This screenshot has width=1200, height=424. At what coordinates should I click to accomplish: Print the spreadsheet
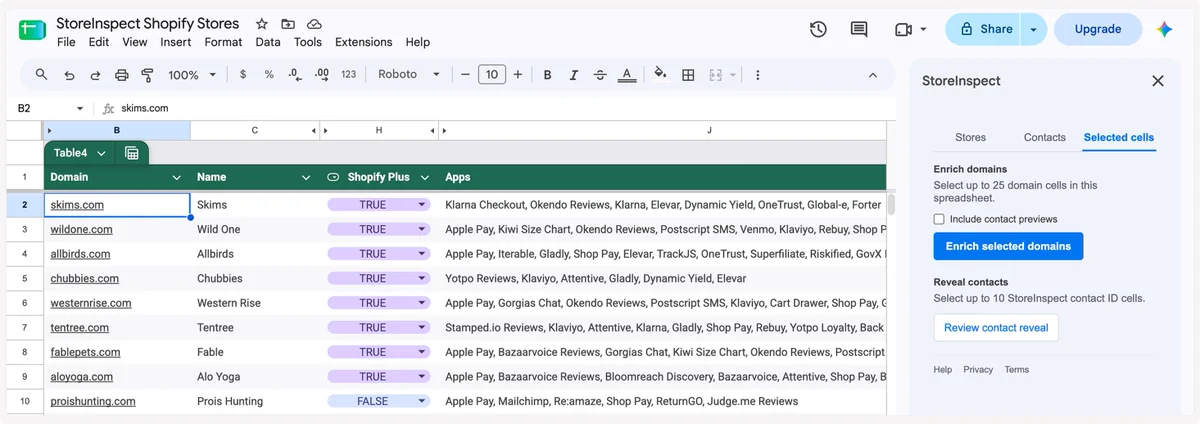122,75
